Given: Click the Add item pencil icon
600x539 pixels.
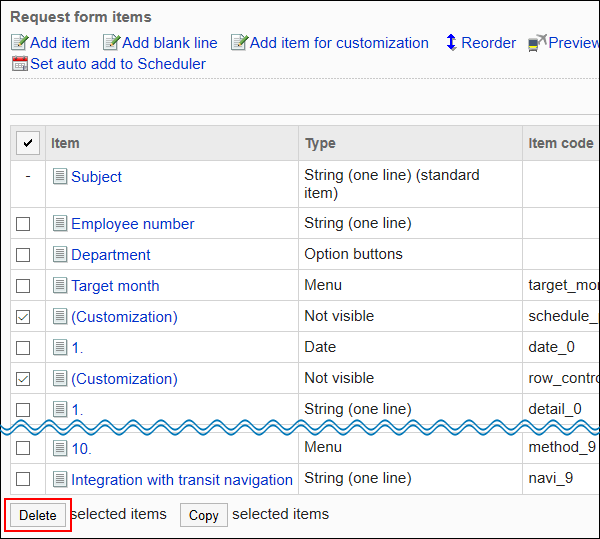Looking at the screenshot, I should click(20, 42).
